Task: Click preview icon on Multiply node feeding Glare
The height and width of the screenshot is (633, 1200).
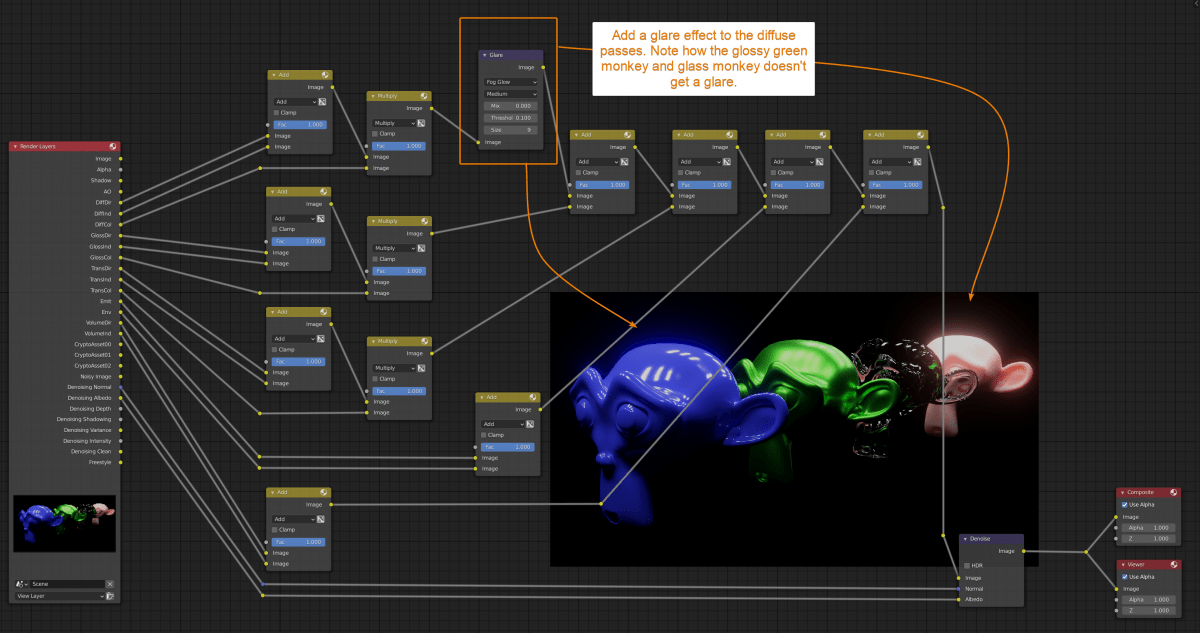Action: (x=425, y=96)
